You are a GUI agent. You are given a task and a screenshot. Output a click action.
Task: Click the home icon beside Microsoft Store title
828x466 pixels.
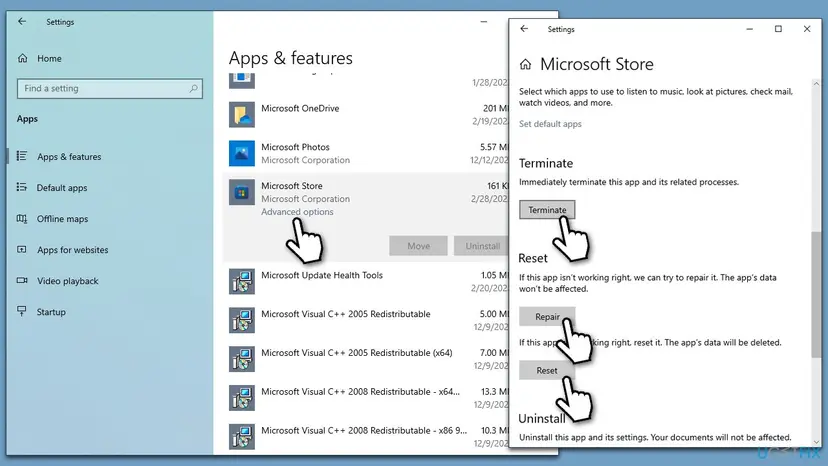(525, 64)
